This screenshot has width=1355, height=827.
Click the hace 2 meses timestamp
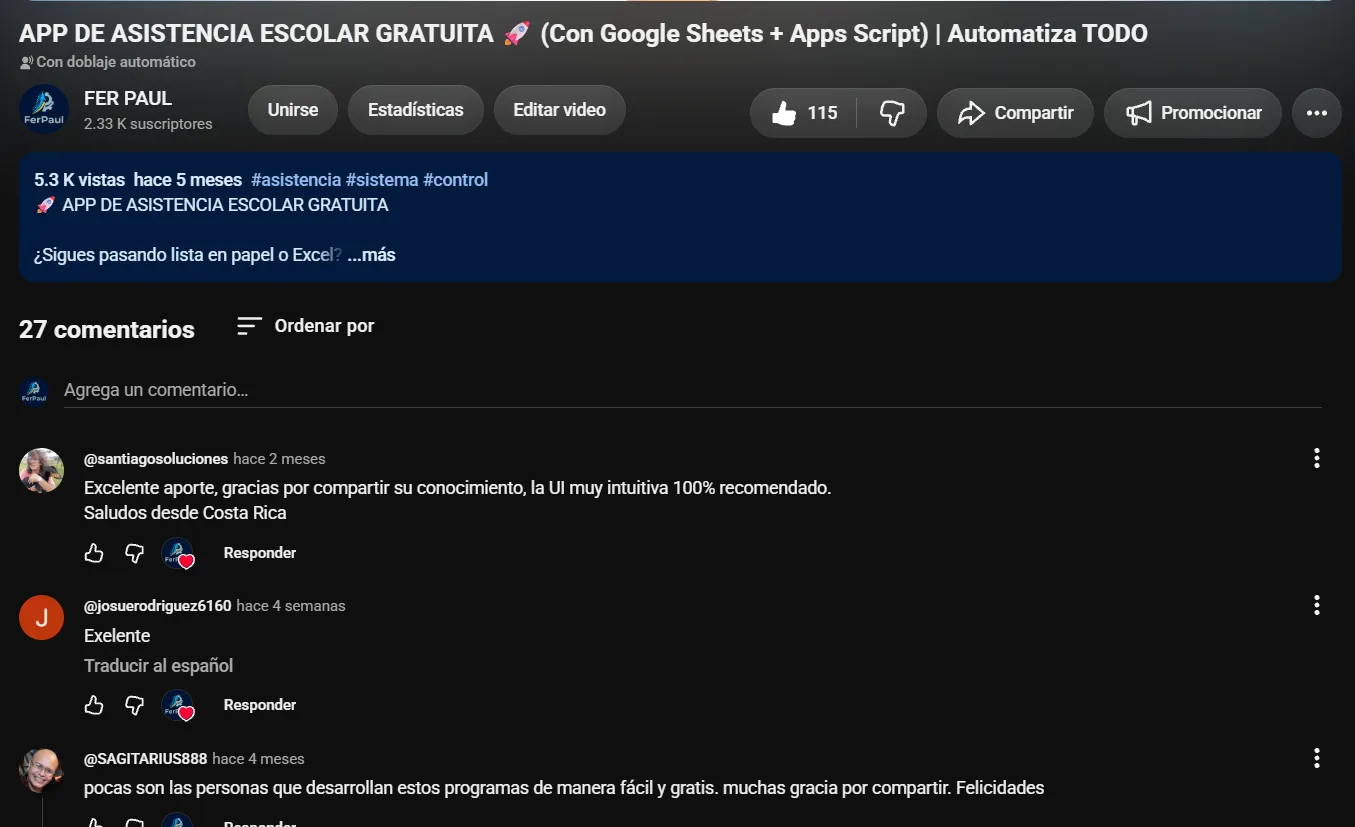click(279, 459)
